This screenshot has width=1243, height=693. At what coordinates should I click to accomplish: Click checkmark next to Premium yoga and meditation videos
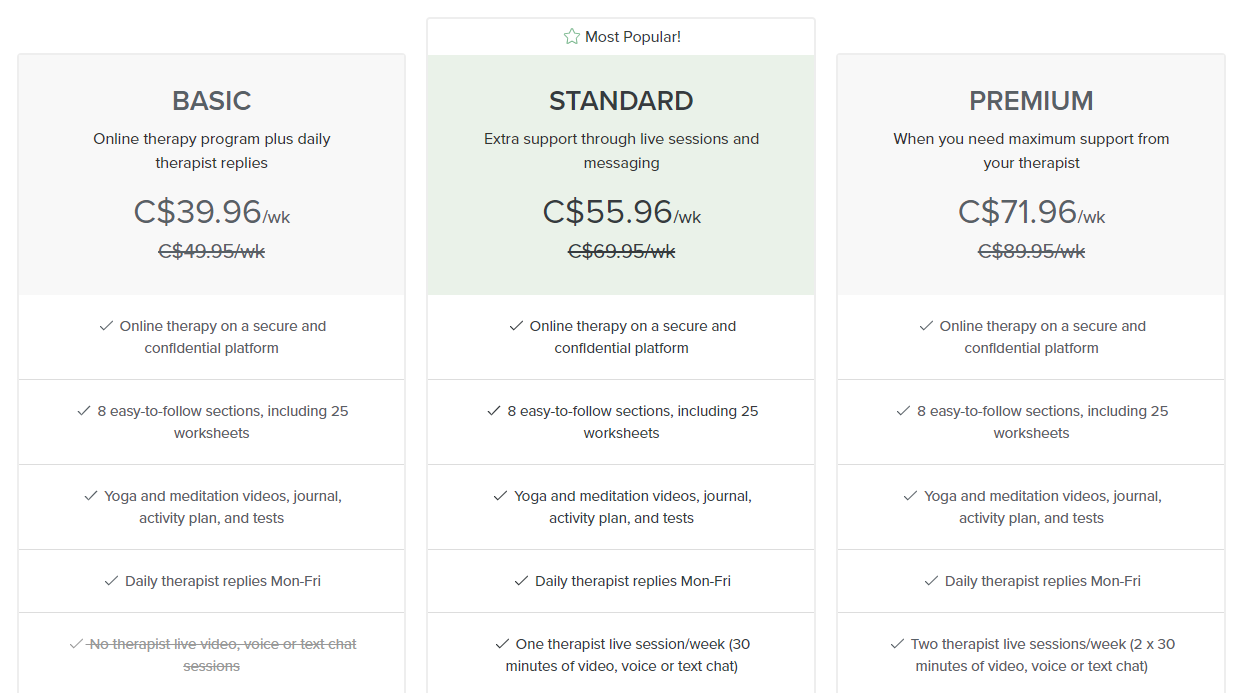pos(910,496)
